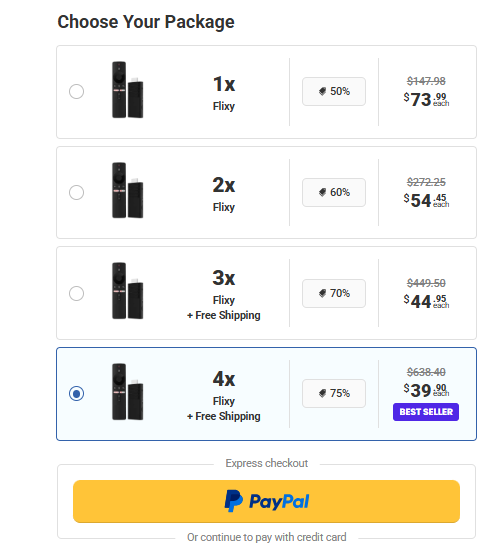Click the 3x package product image
Image resolution: width=497 pixels, height=553 pixels.
coord(127,291)
